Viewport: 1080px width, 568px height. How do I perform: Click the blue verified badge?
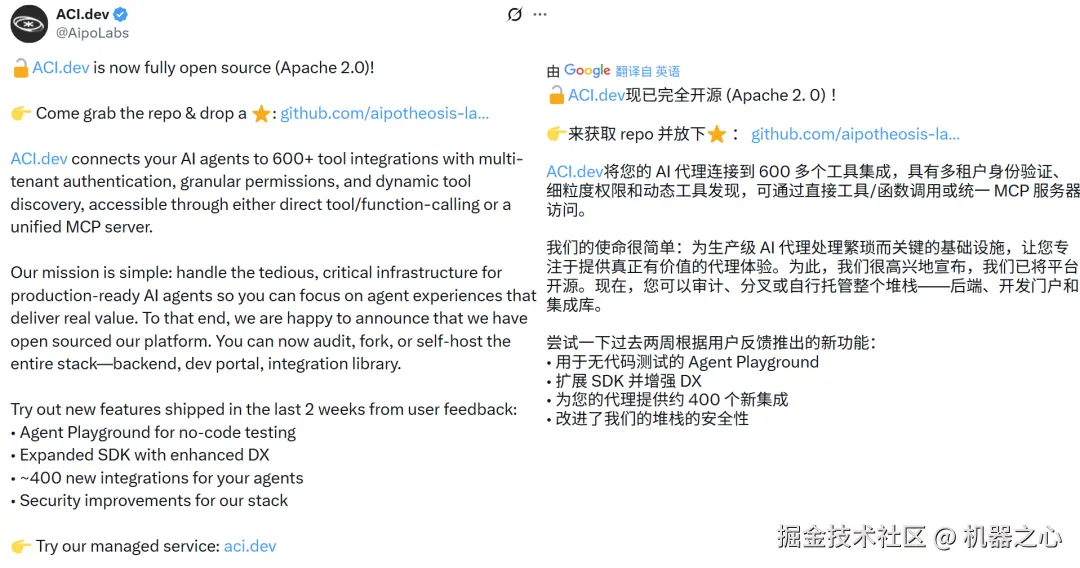(x=120, y=14)
